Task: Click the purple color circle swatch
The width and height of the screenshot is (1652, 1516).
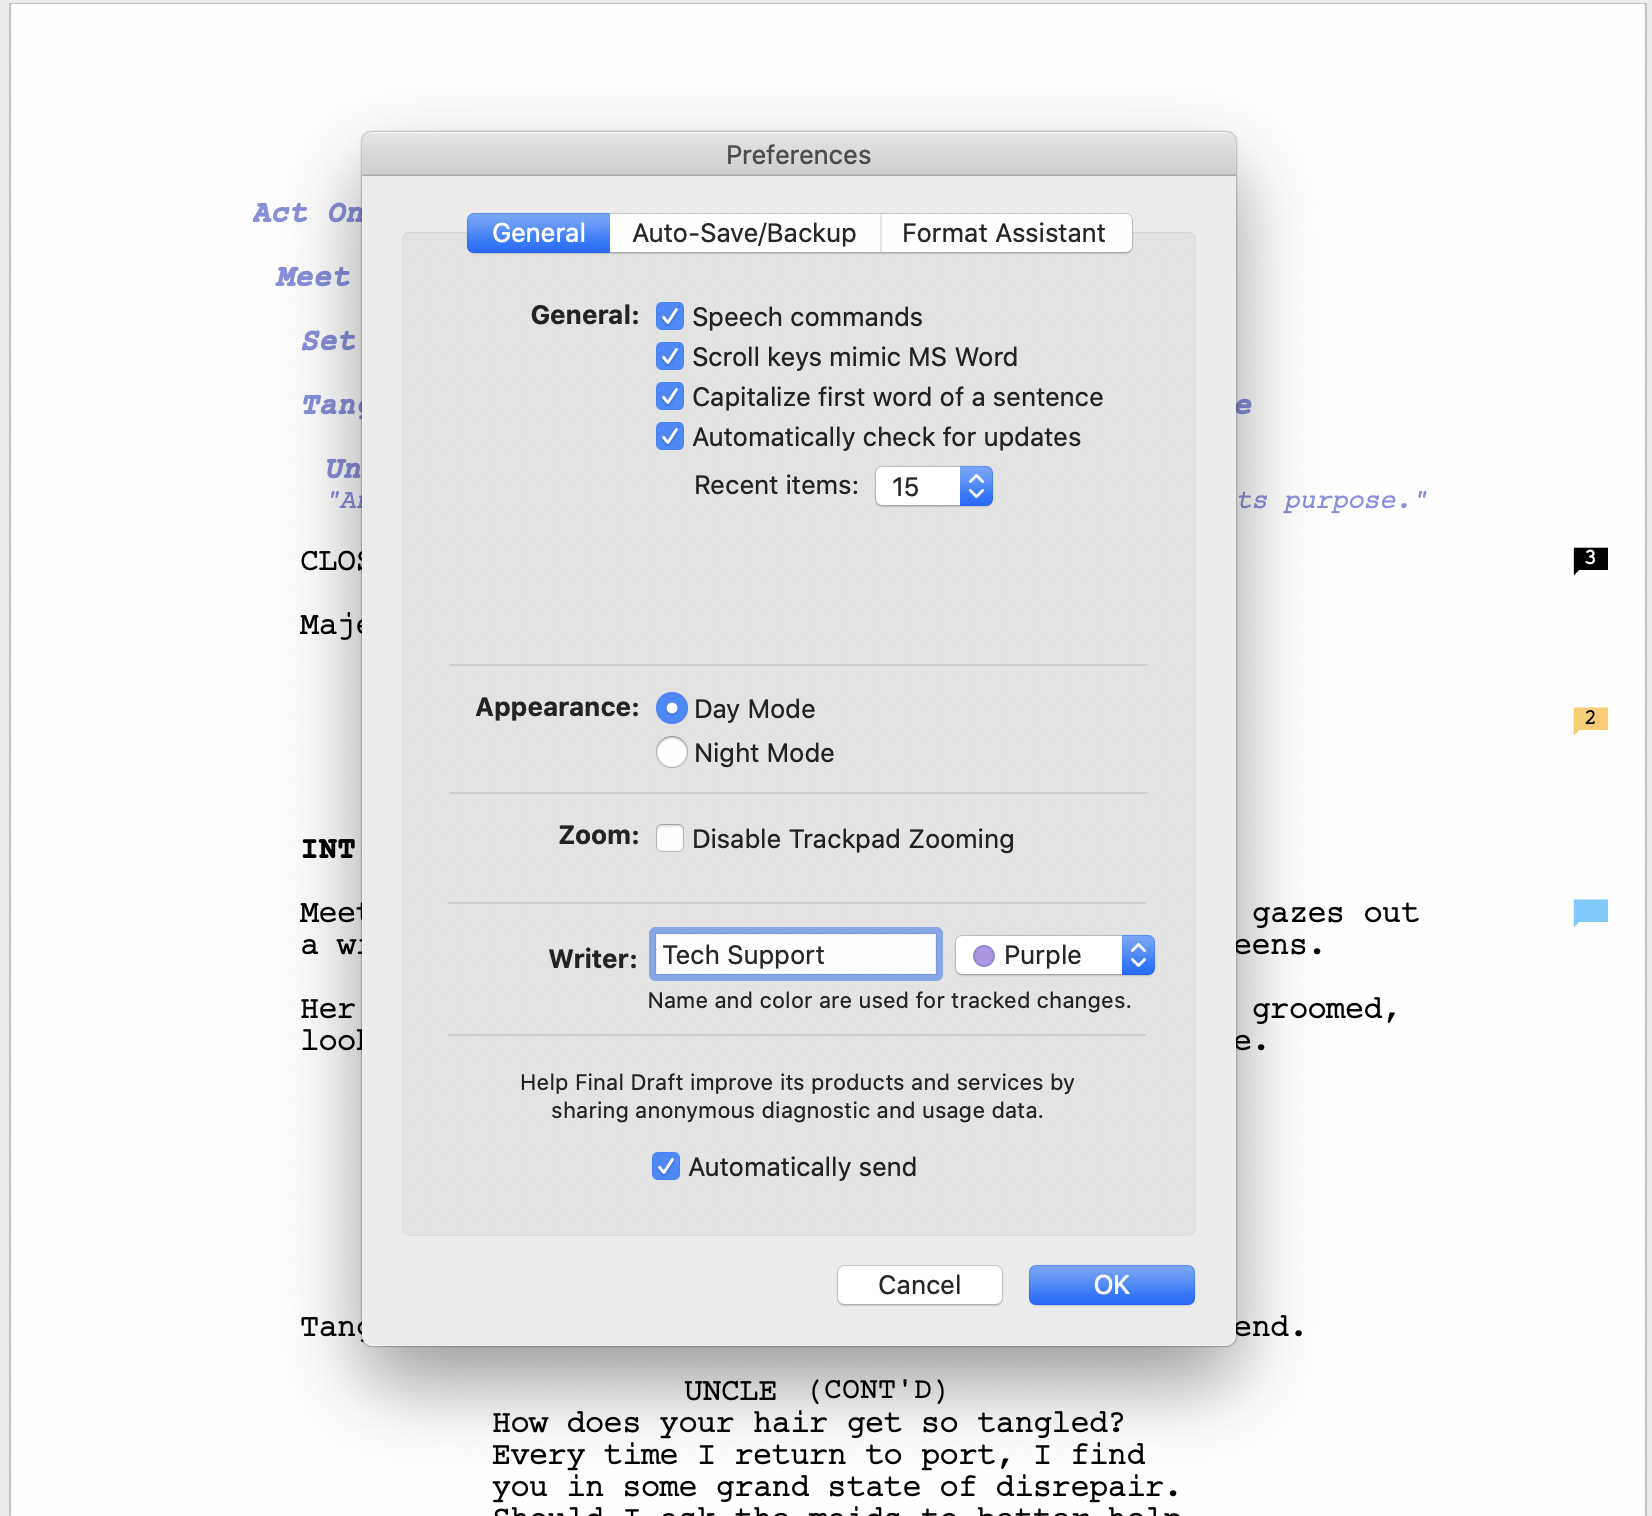Action: (x=984, y=956)
